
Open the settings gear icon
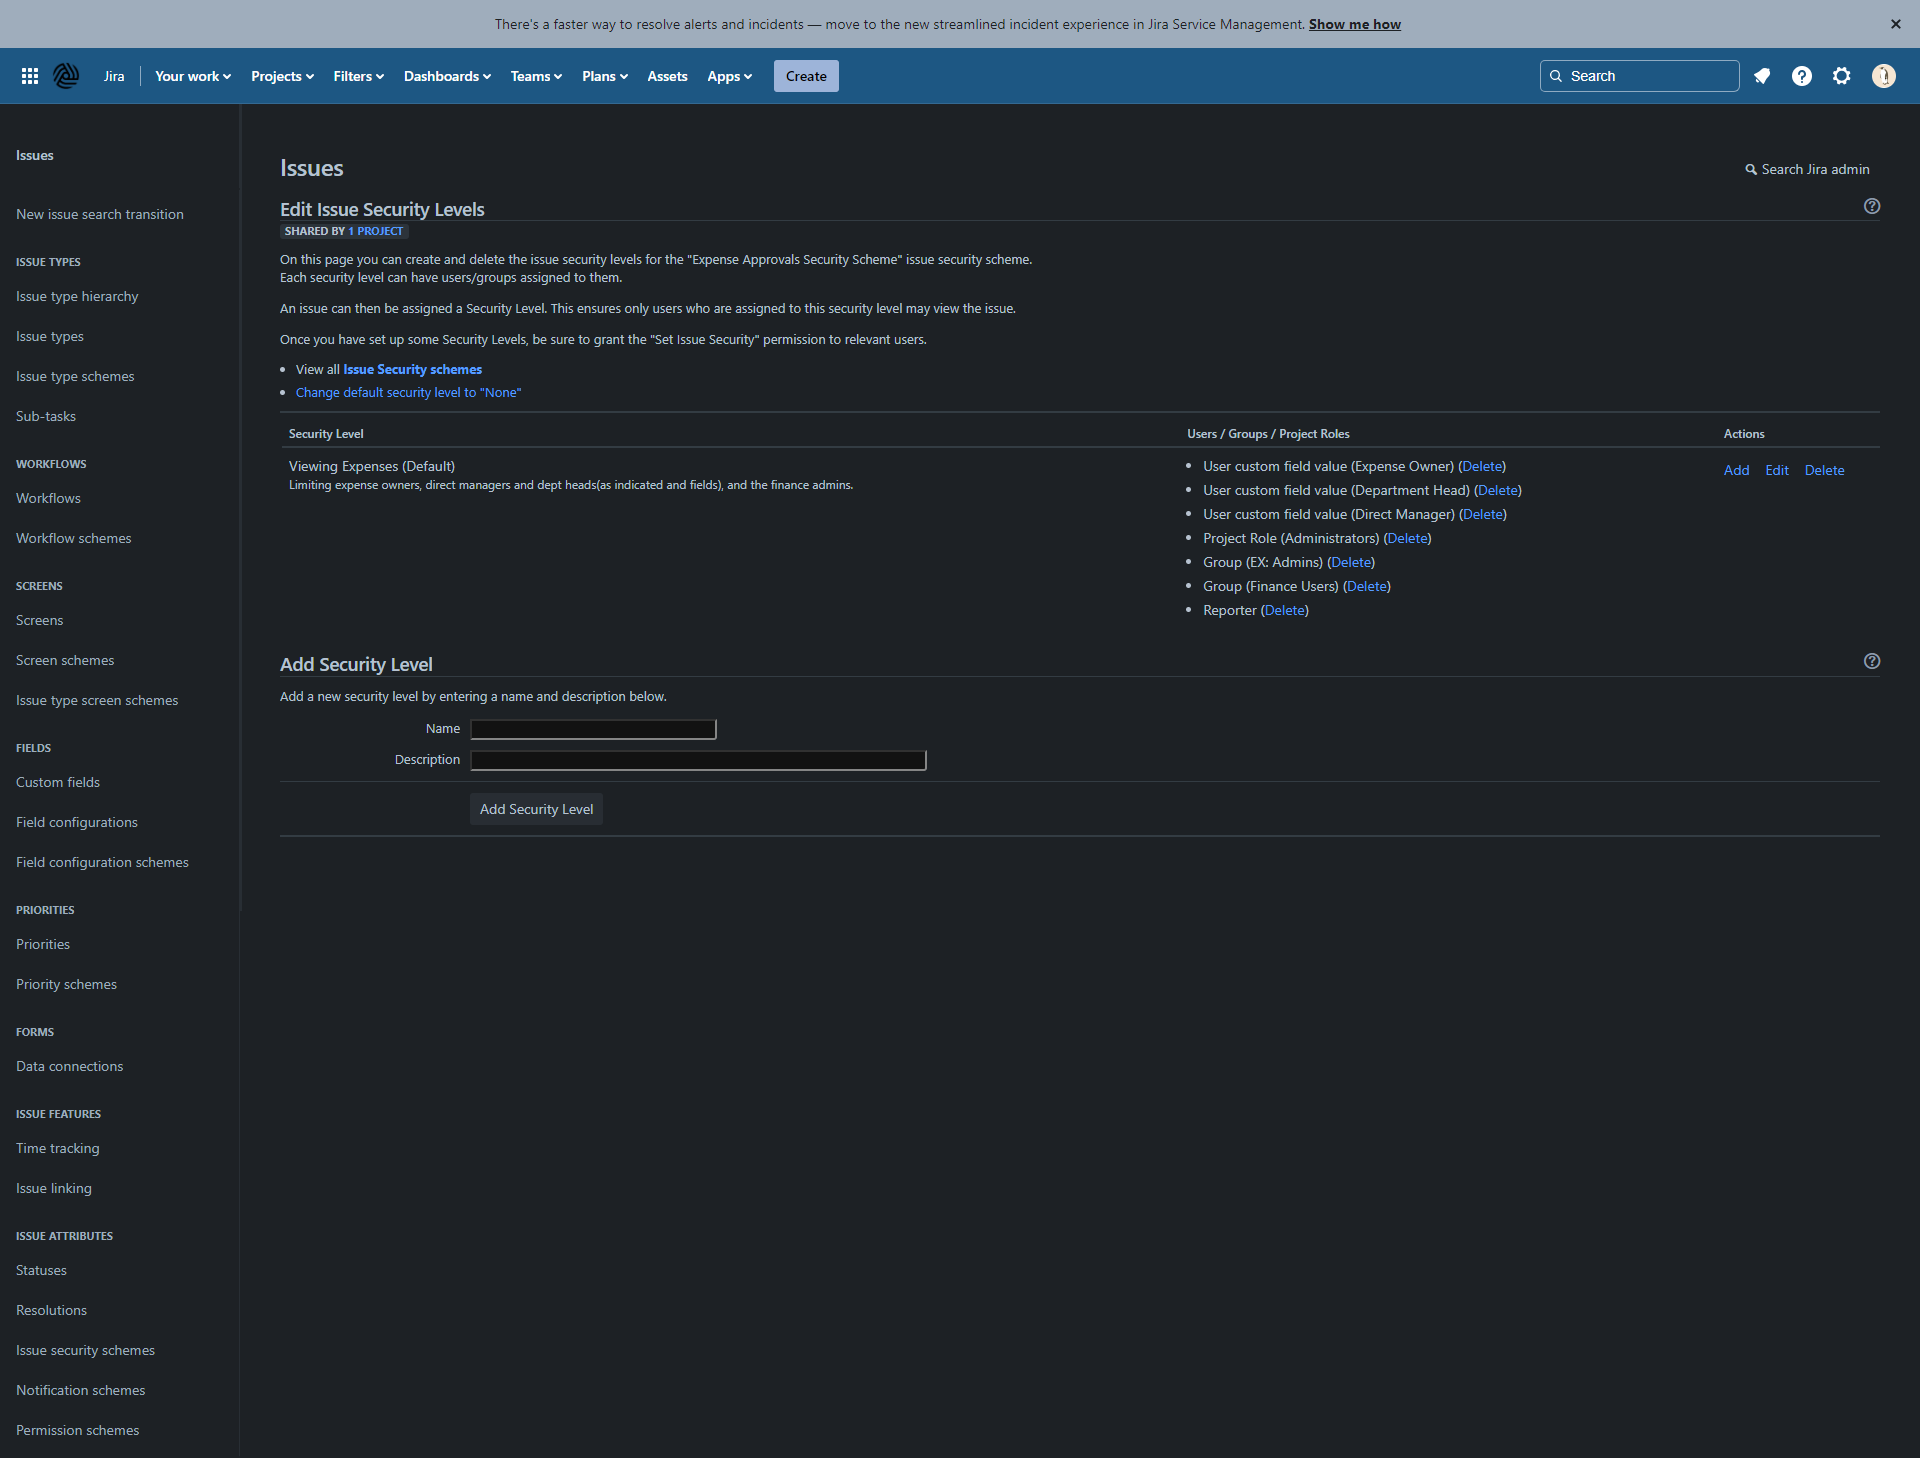coord(1842,76)
